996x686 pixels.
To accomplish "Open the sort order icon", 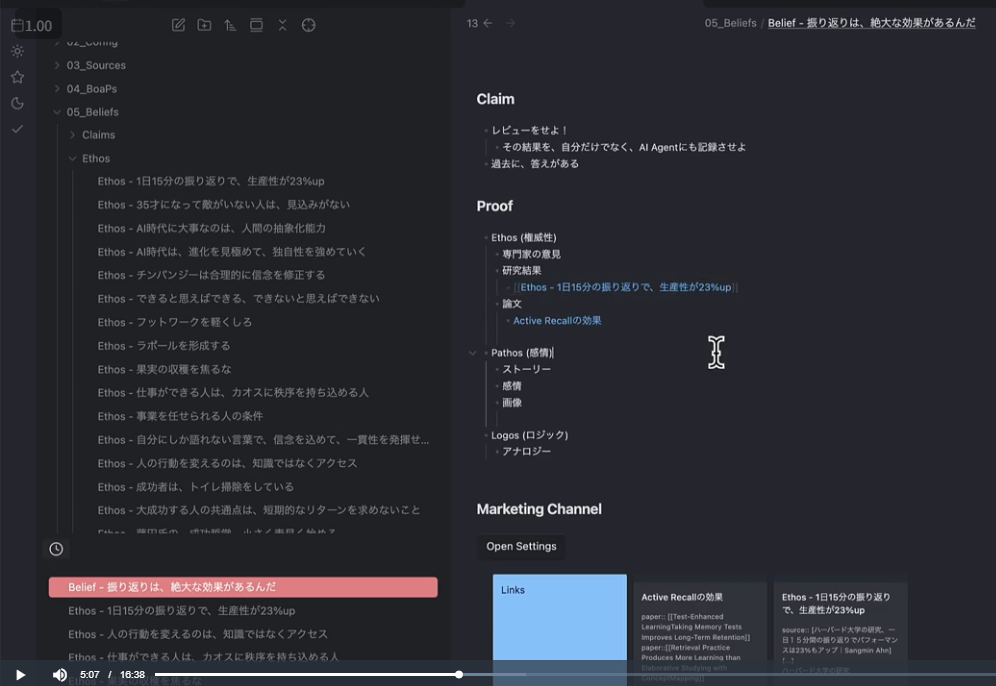I will pos(230,25).
